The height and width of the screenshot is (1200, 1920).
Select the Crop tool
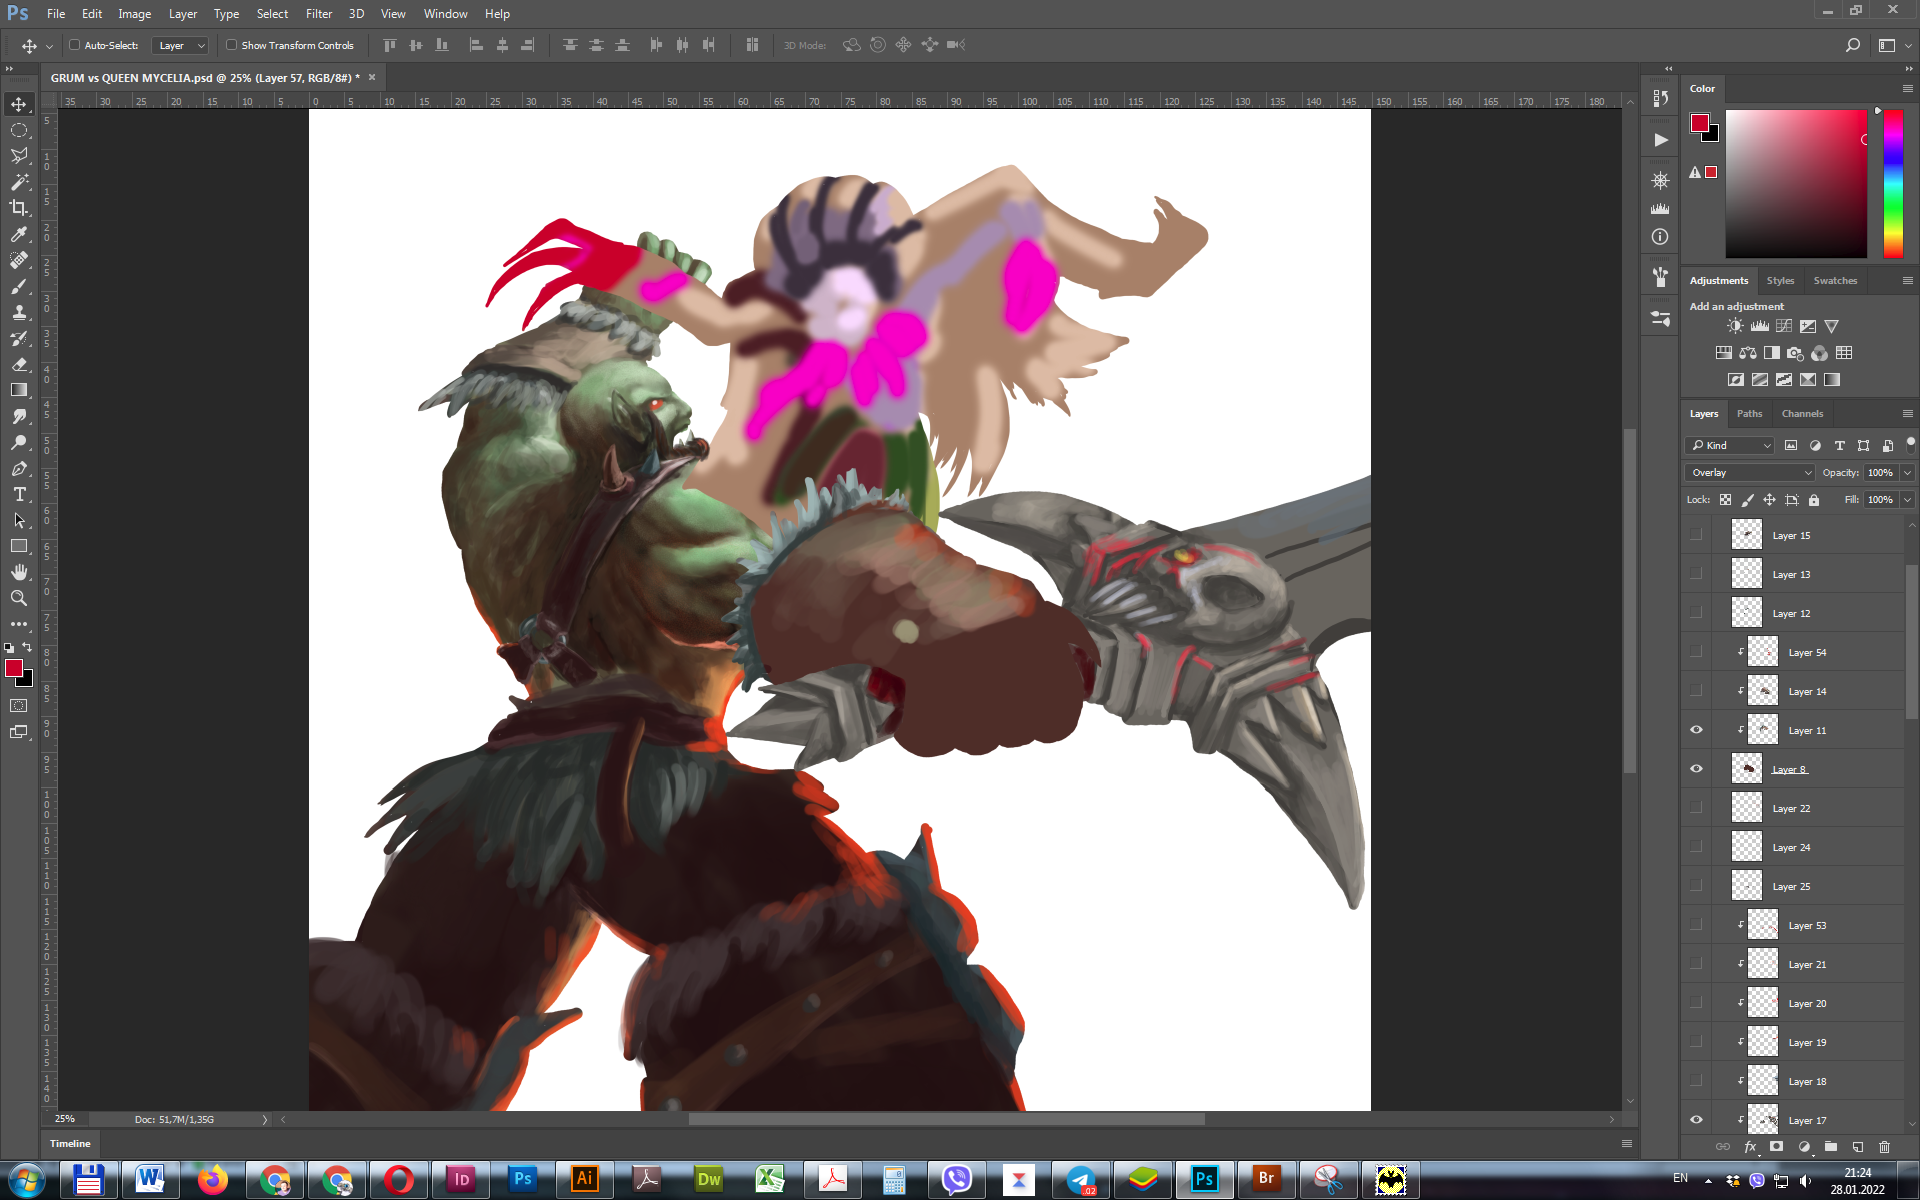tap(19, 208)
